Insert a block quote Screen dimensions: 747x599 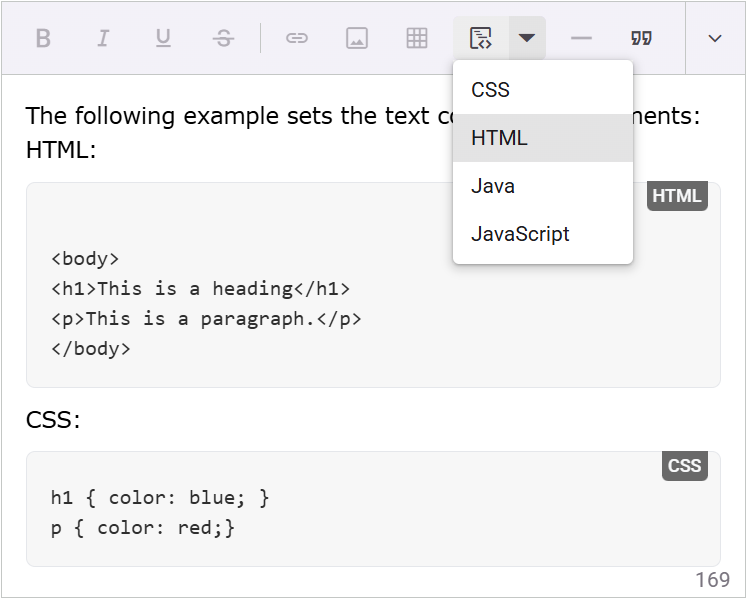tap(641, 38)
